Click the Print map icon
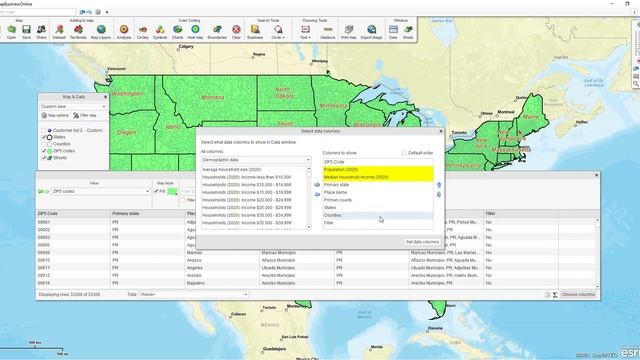640x360 pixels. click(x=349, y=32)
